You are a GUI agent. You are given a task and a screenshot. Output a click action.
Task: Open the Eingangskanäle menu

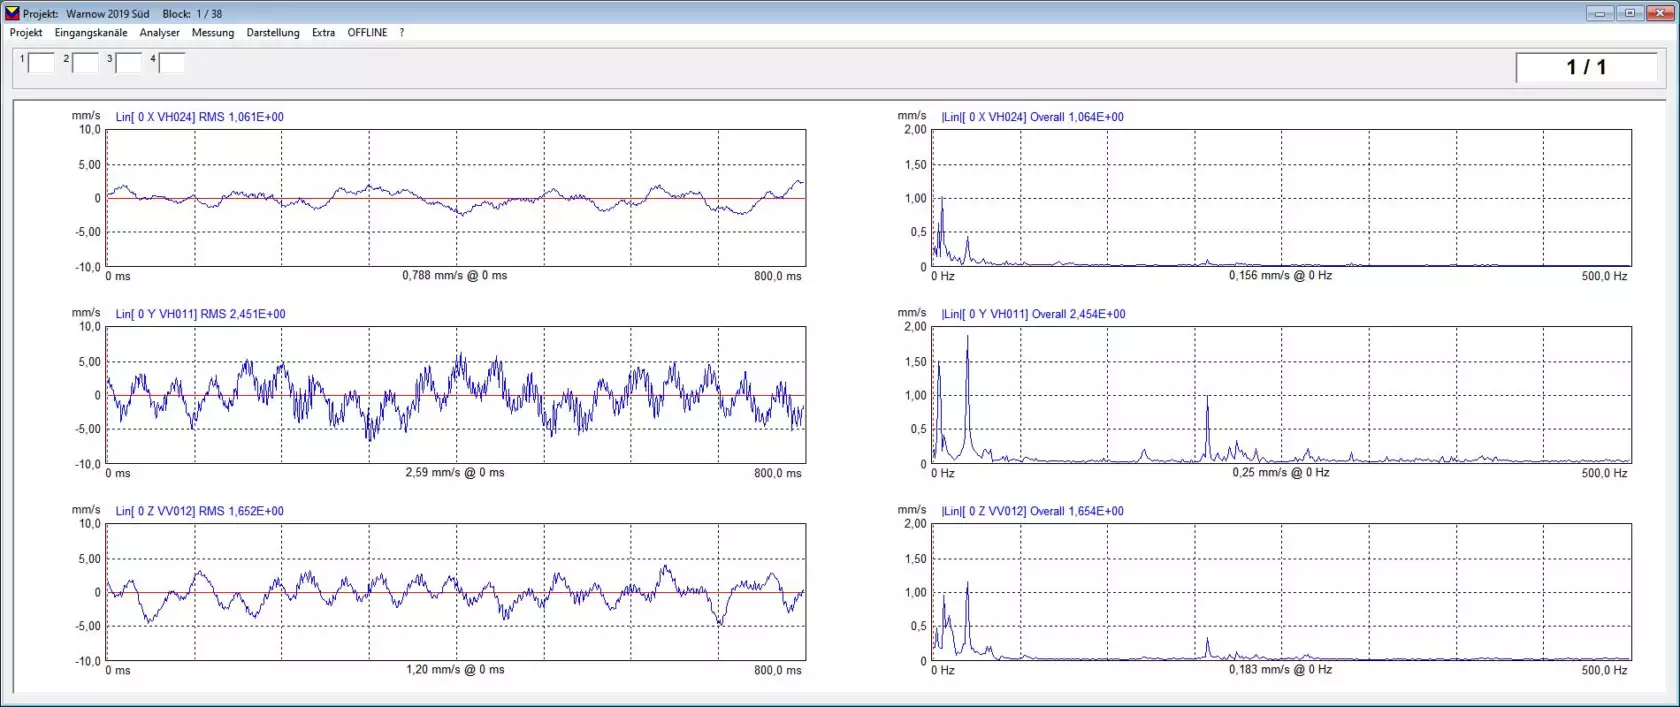pyautogui.click(x=91, y=33)
